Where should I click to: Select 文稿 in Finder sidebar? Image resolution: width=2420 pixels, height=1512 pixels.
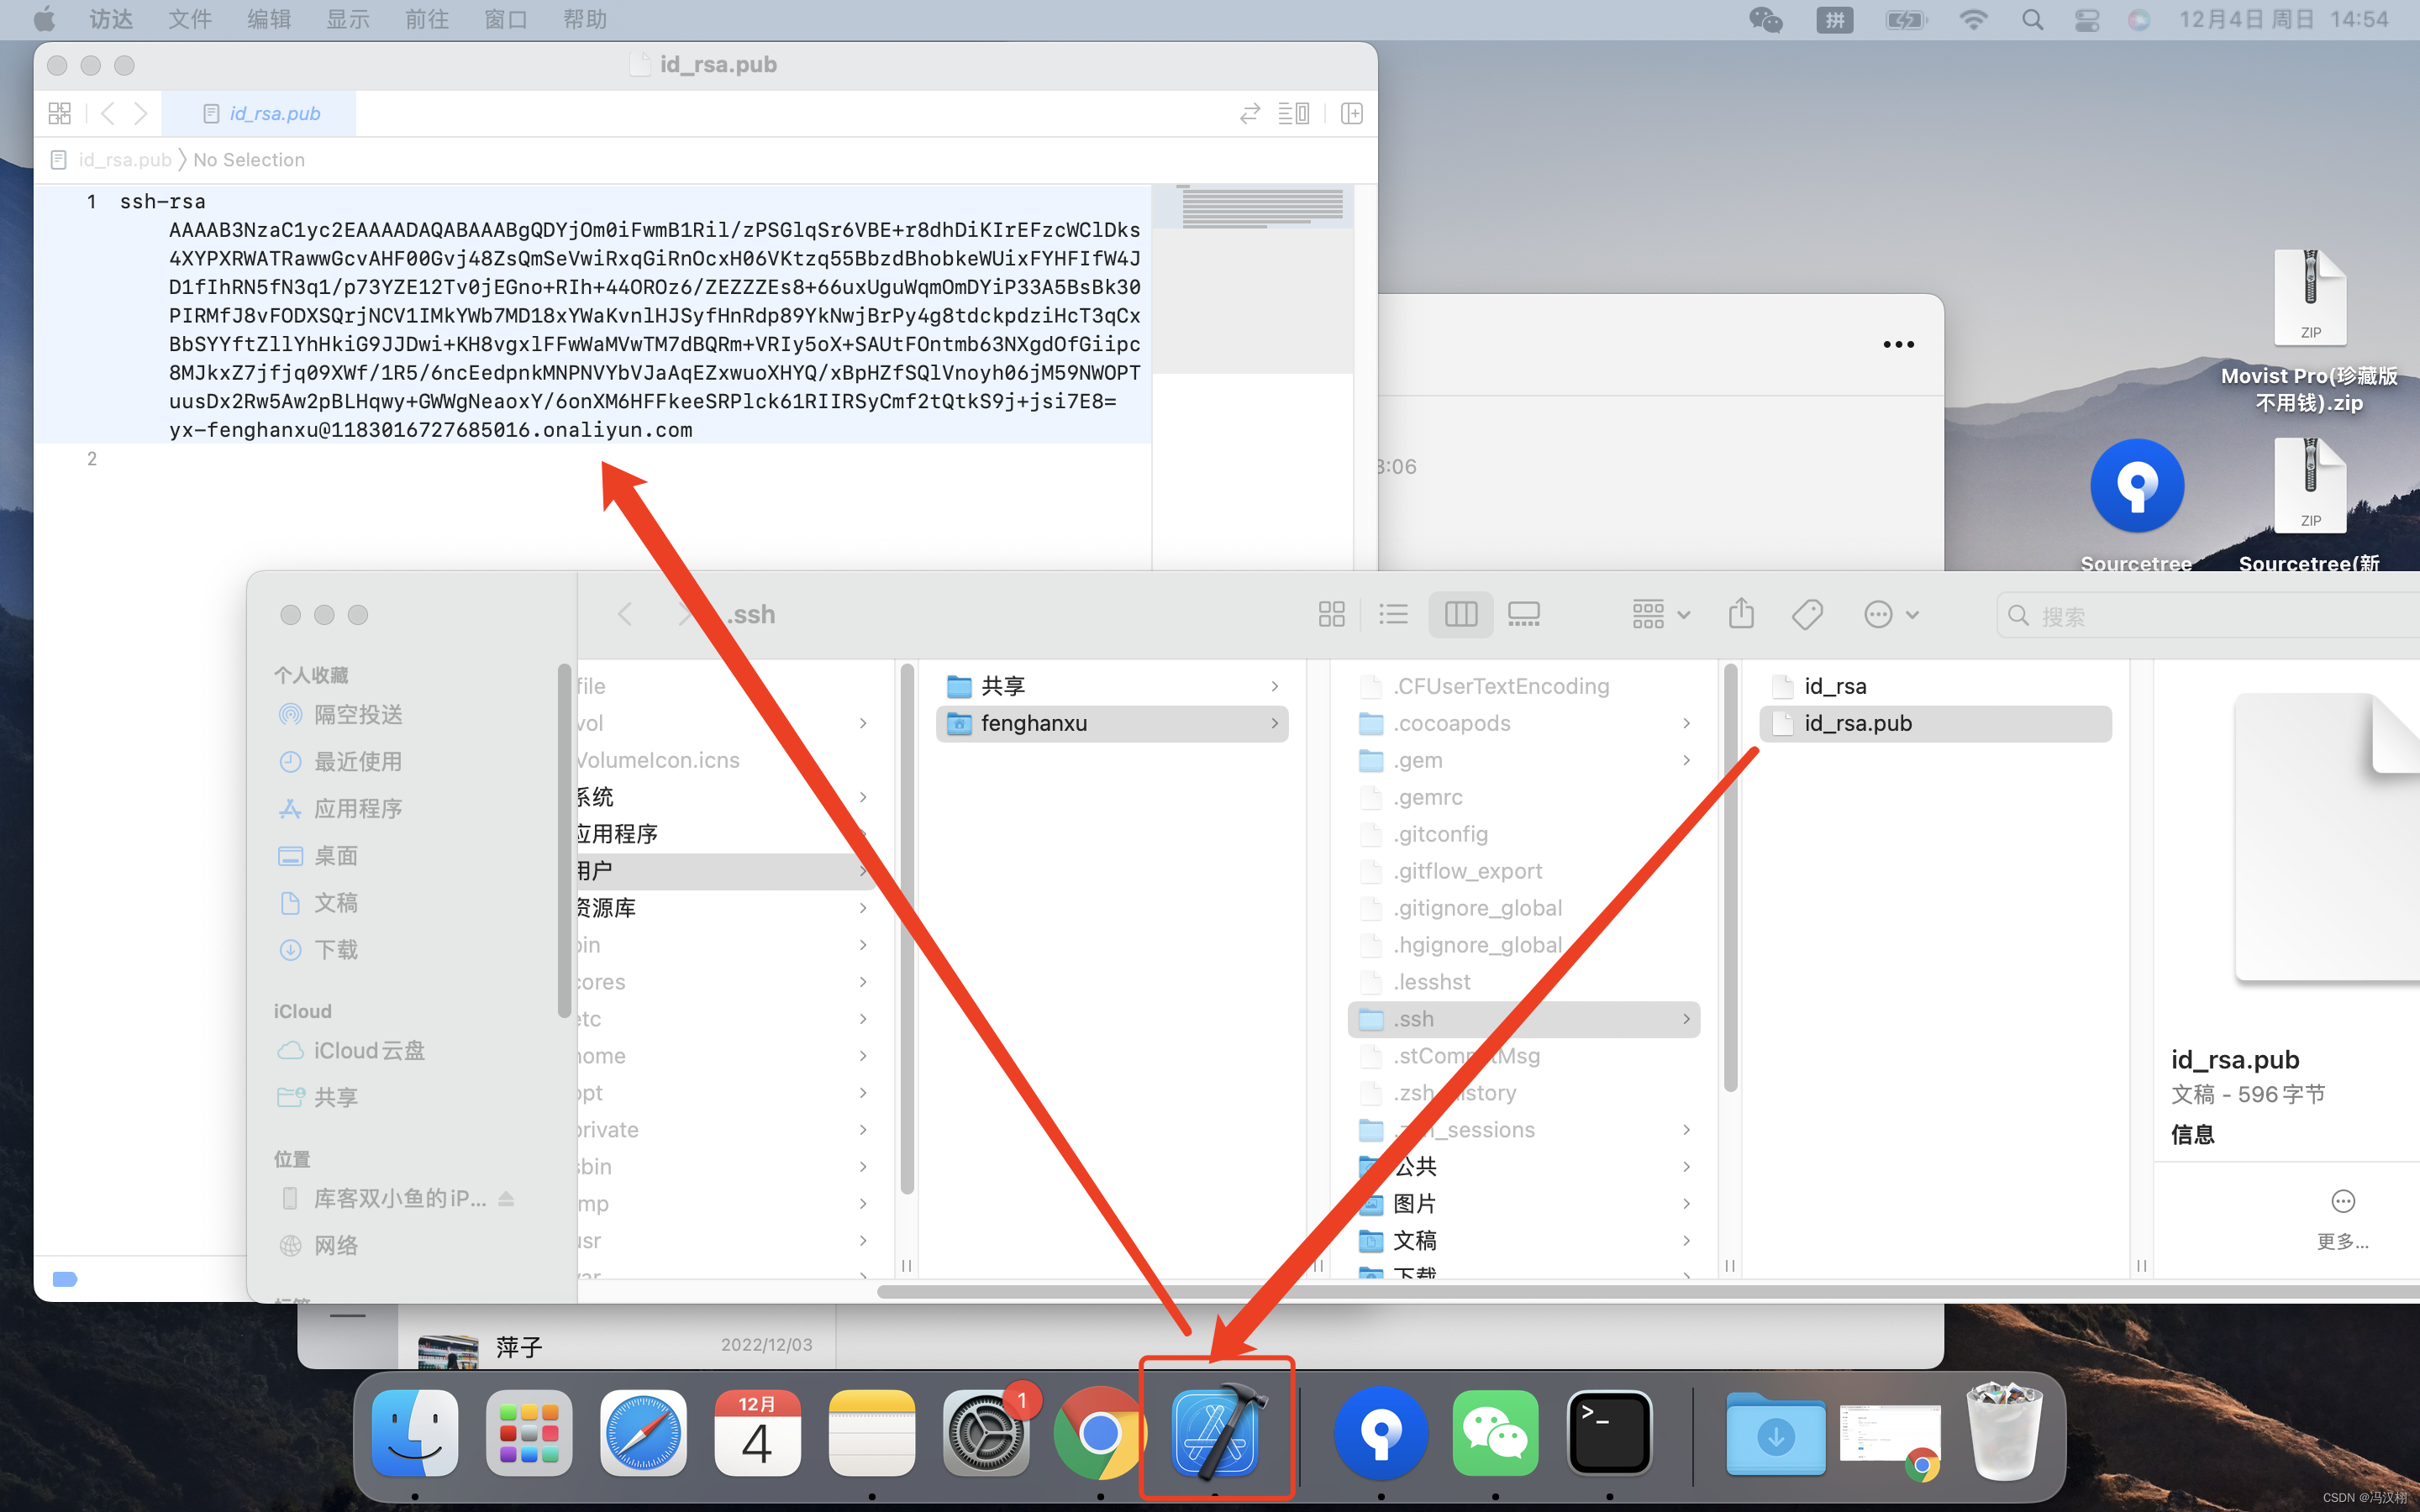318,902
